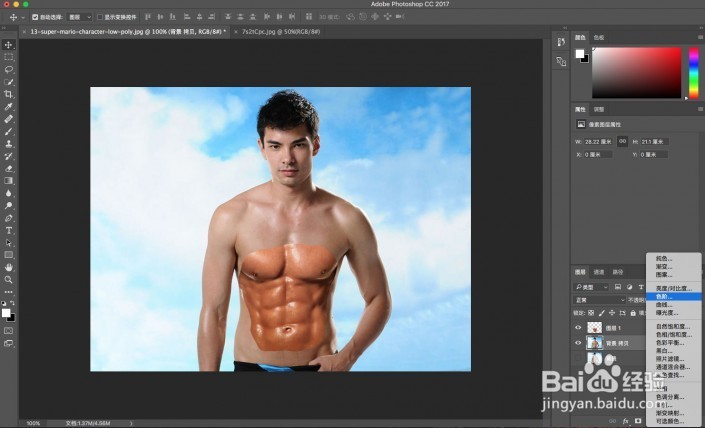705x428 pixels.
Task: Select the Rectangular Marquee tool
Action: pyautogui.click(x=9, y=57)
